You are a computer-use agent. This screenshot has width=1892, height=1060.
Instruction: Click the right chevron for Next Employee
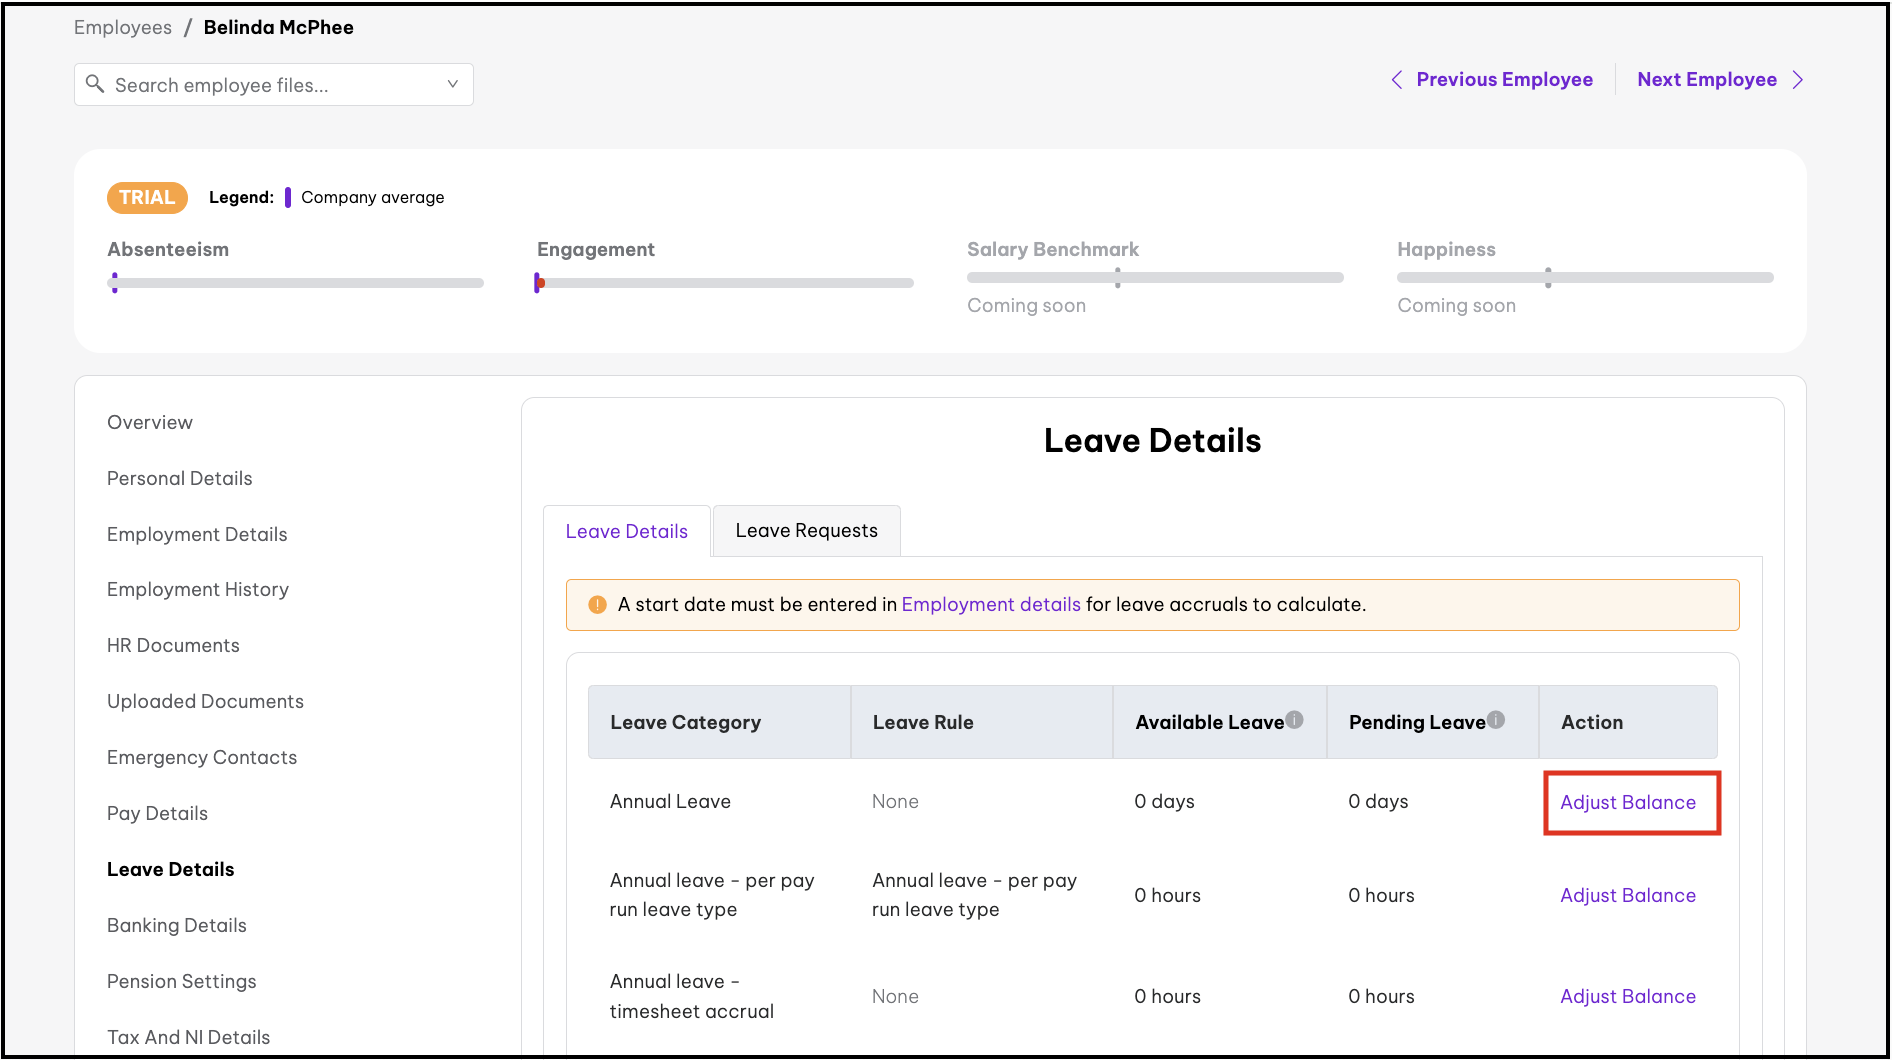pos(1798,80)
